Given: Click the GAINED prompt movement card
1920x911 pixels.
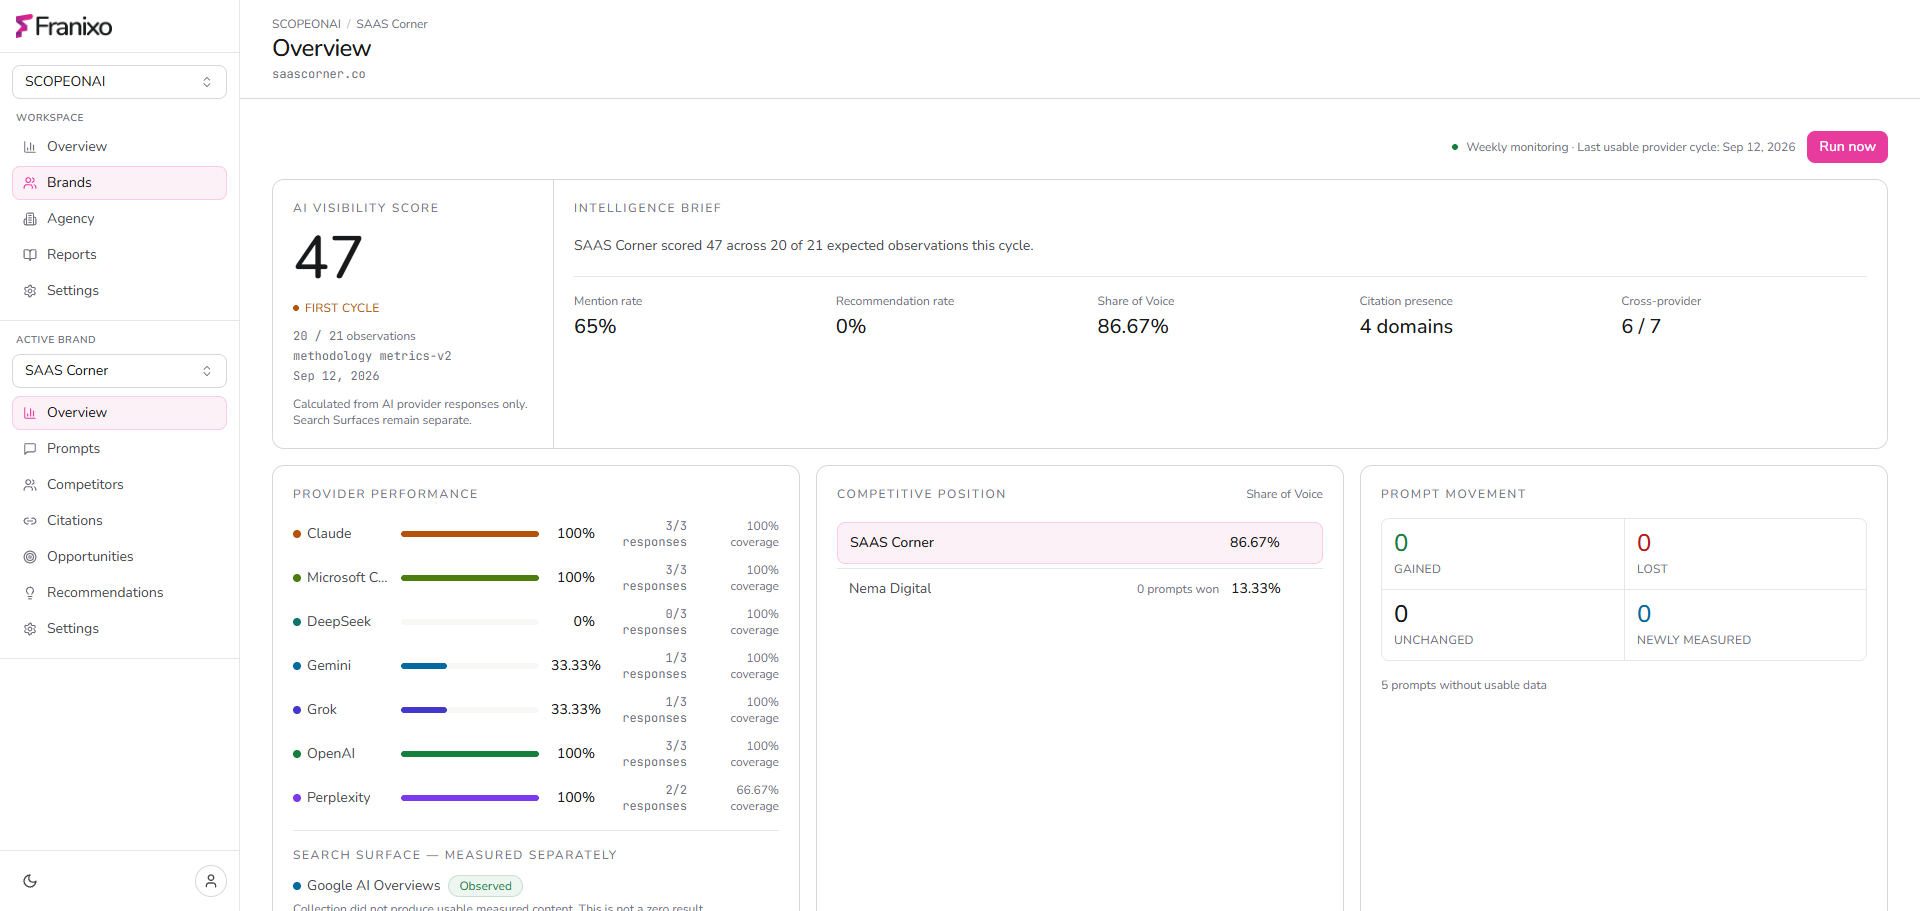Looking at the screenshot, I should point(1503,554).
